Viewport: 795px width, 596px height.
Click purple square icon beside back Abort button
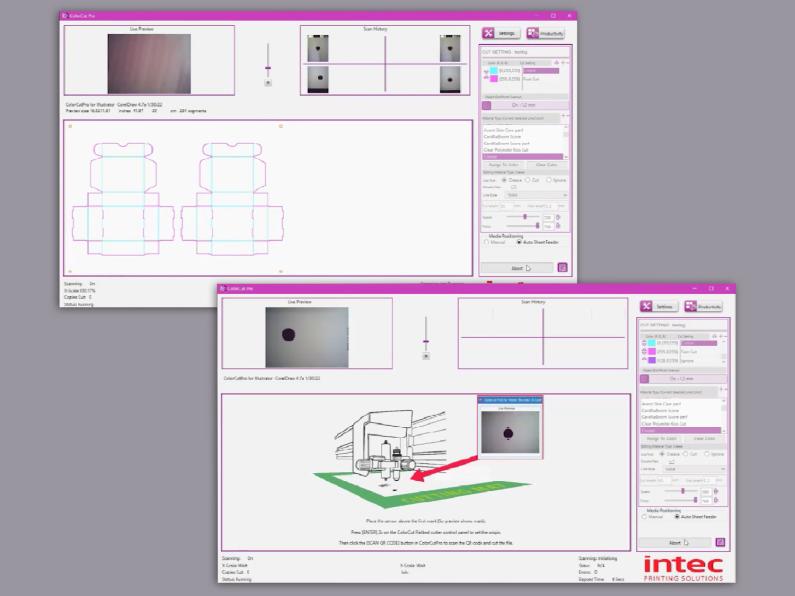click(x=563, y=267)
